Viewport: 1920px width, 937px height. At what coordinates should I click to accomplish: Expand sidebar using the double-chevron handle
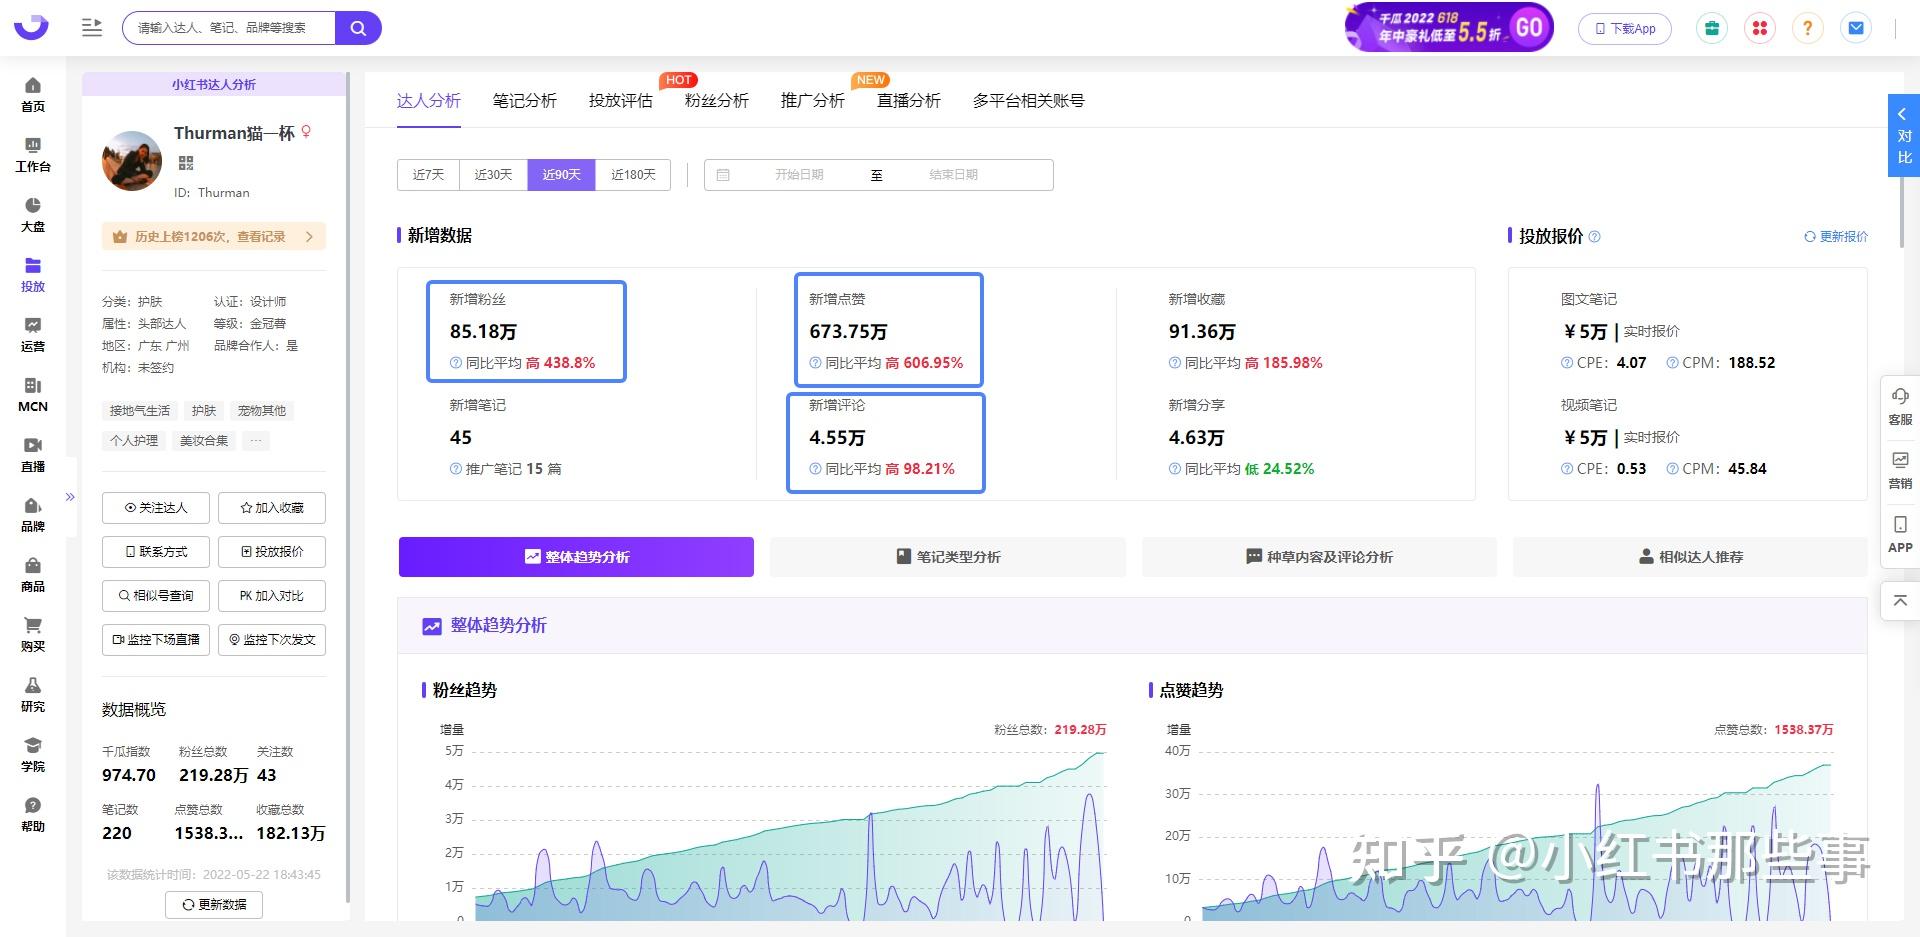tap(70, 497)
